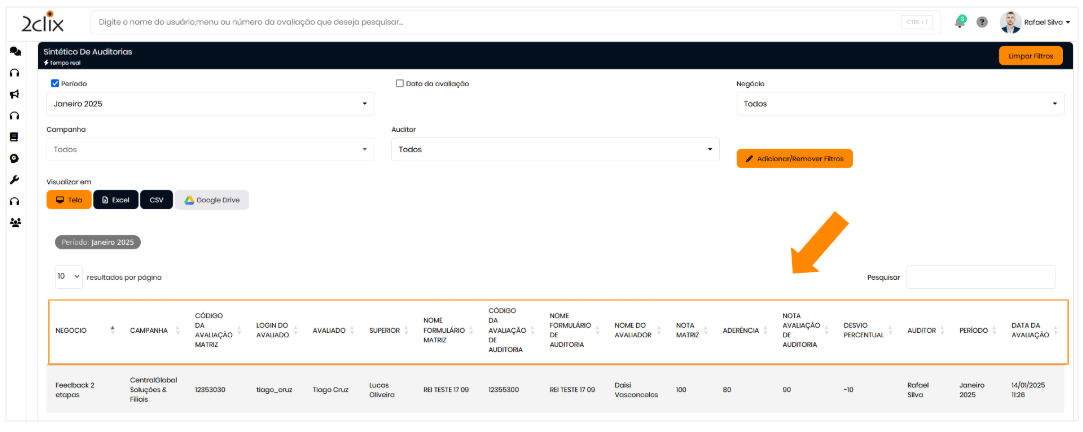The width and height of the screenshot is (1083, 432).
Task: Open the notifications bell
Action: point(960,22)
